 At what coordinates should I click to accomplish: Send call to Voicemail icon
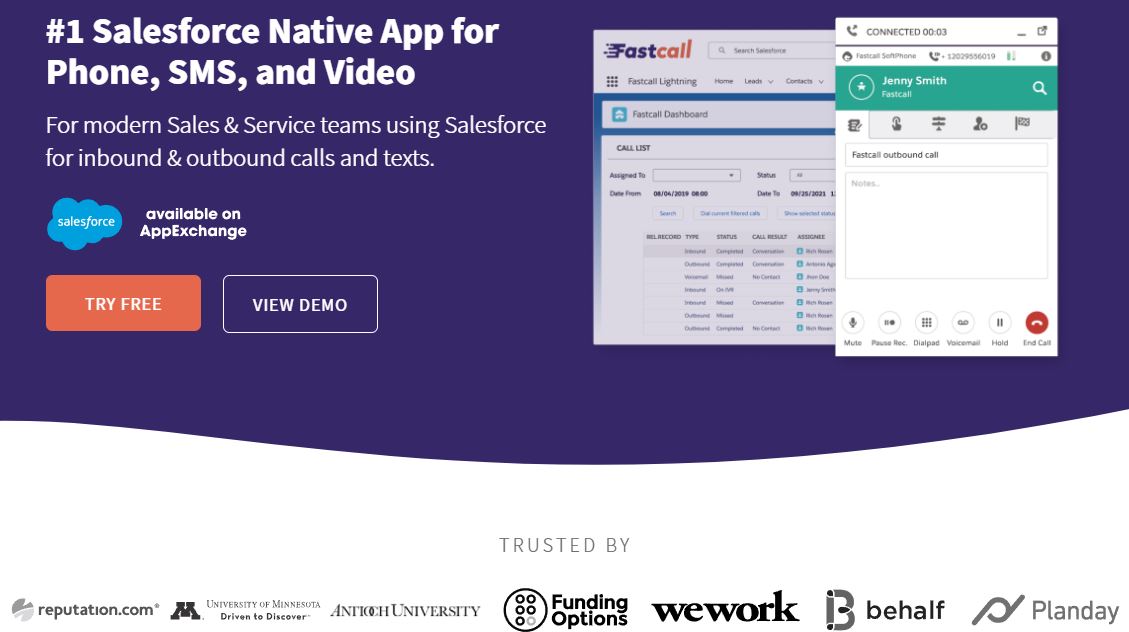[963, 322]
